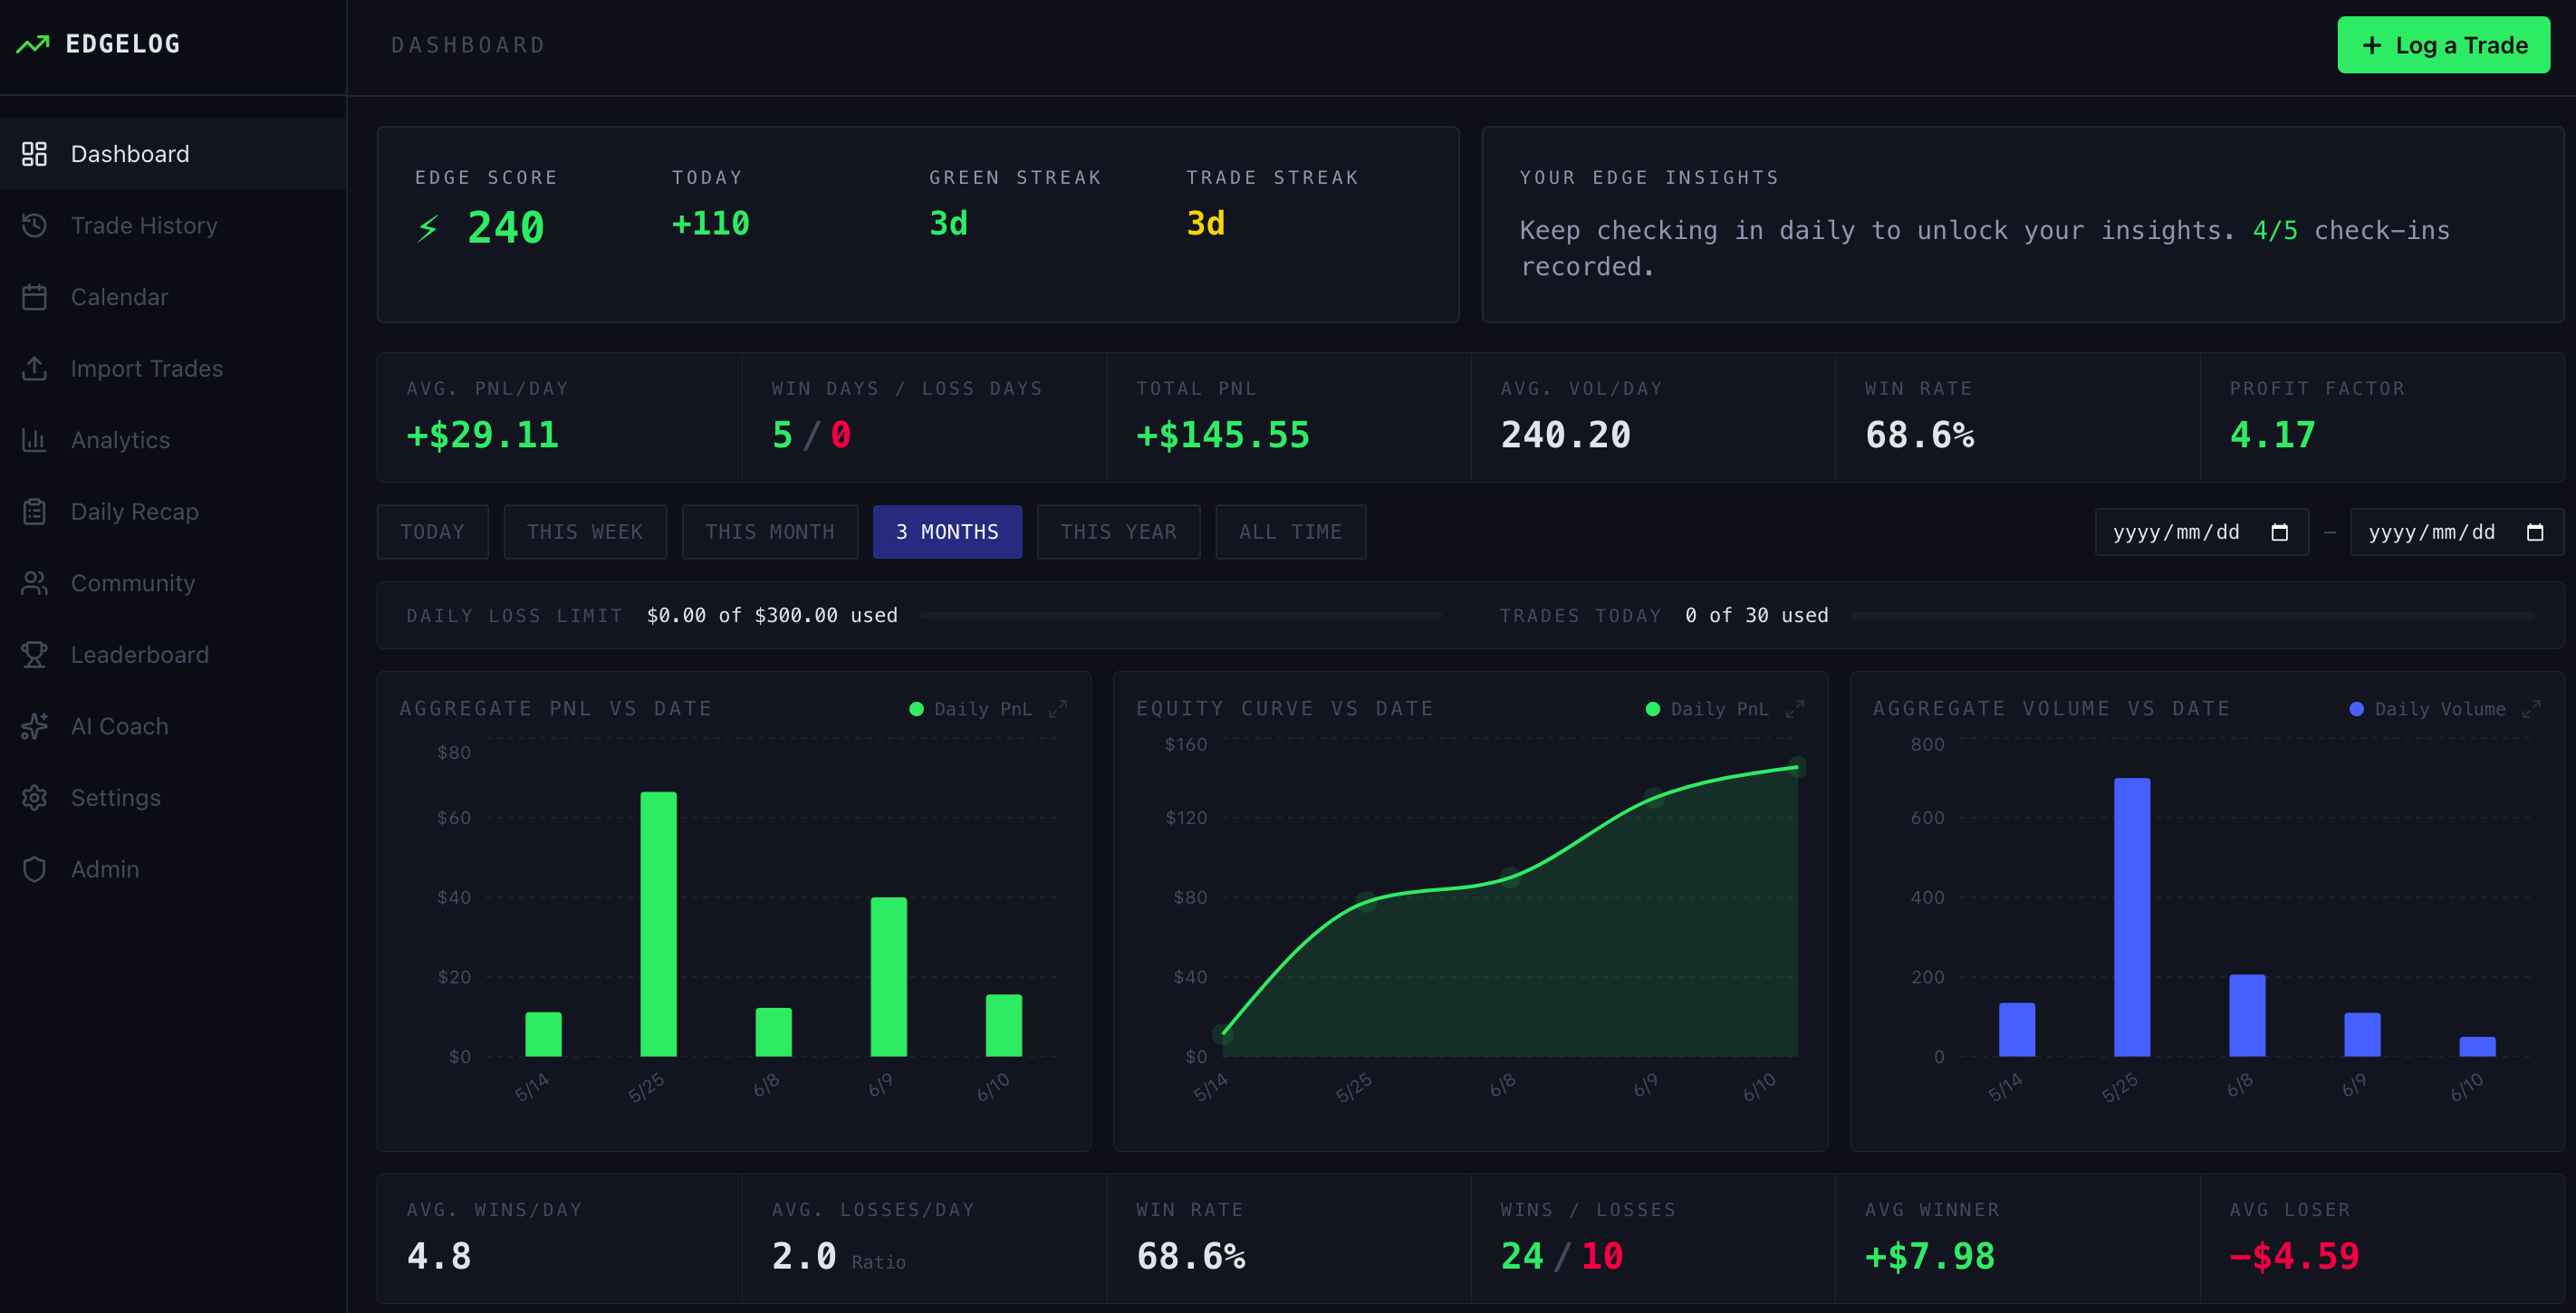Click the start date input field
This screenshot has height=1313, width=2576.
(x=2201, y=532)
